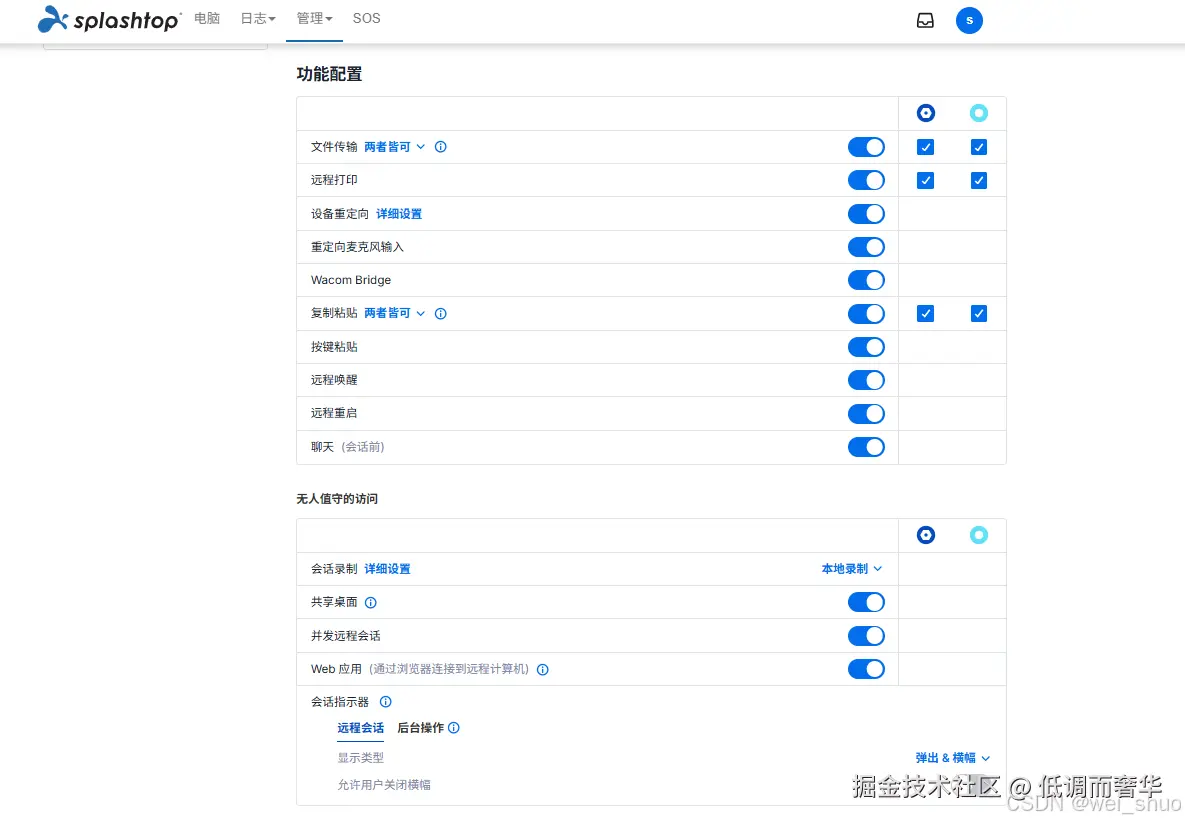Open the 弹出 & 横幅 display dropdown
1185x823 pixels.
click(950, 757)
